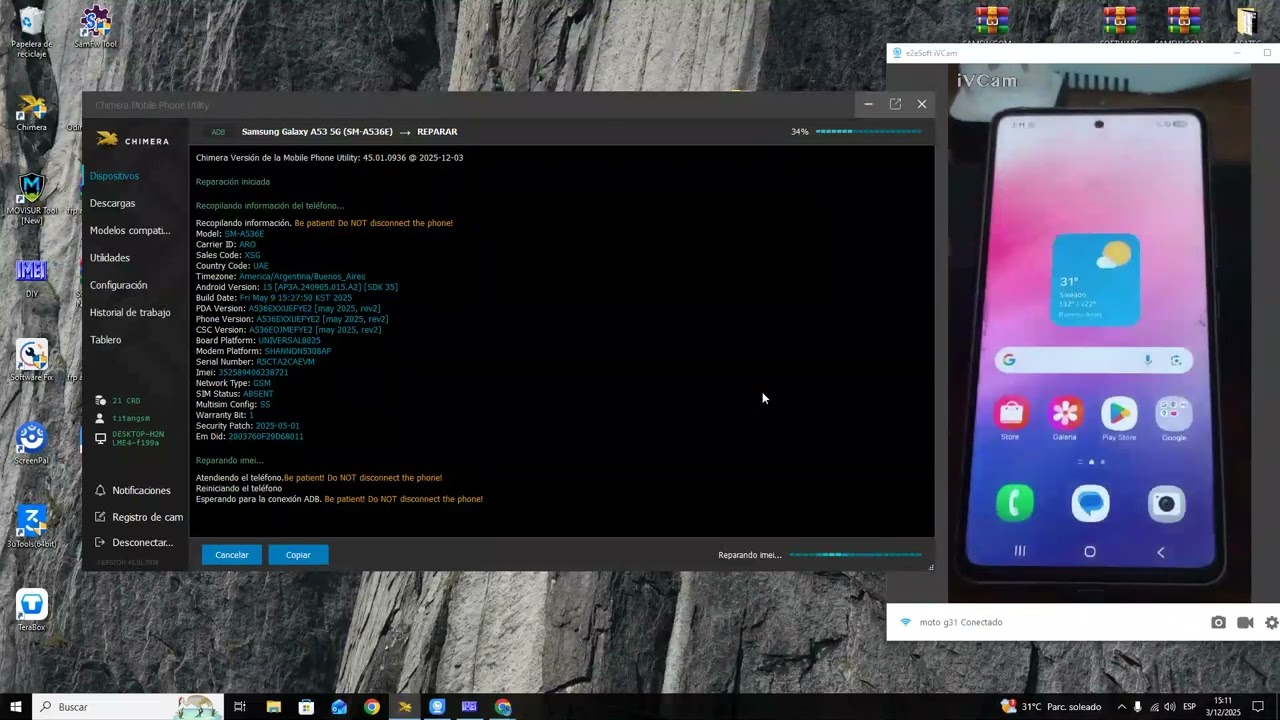Open Configuración in Chimera sidebar

point(118,285)
